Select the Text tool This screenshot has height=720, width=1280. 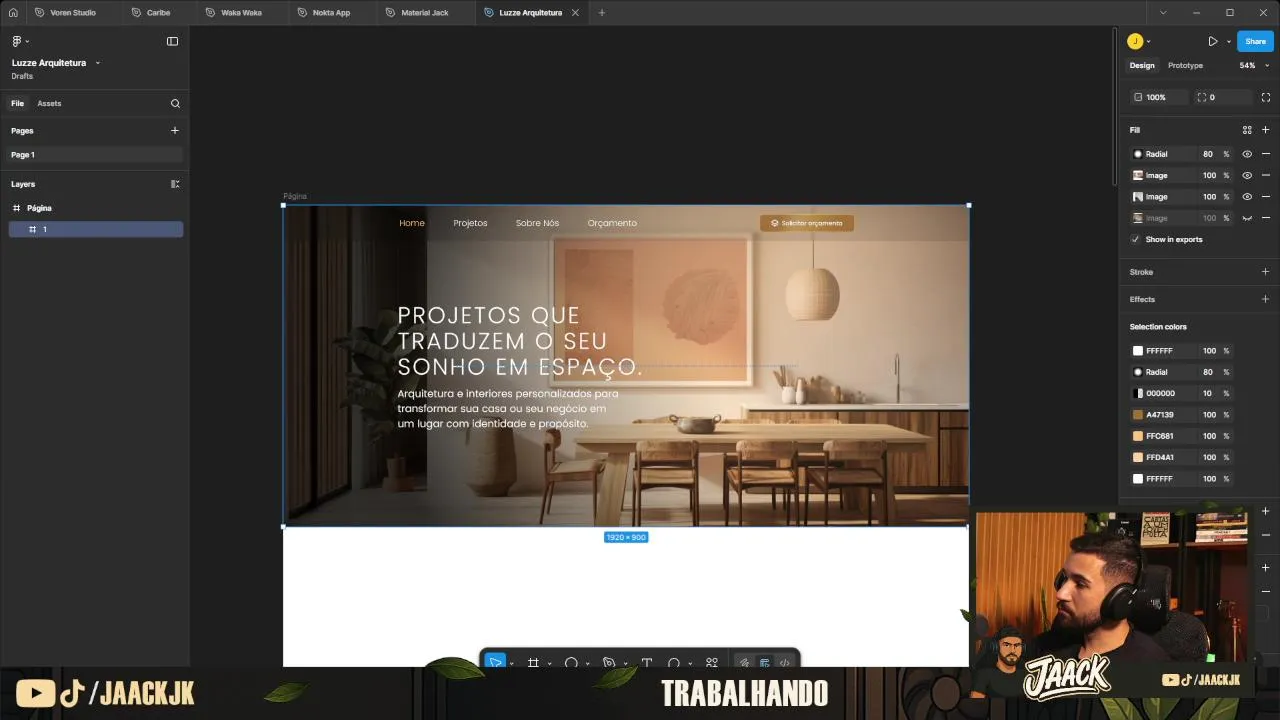[647, 662]
